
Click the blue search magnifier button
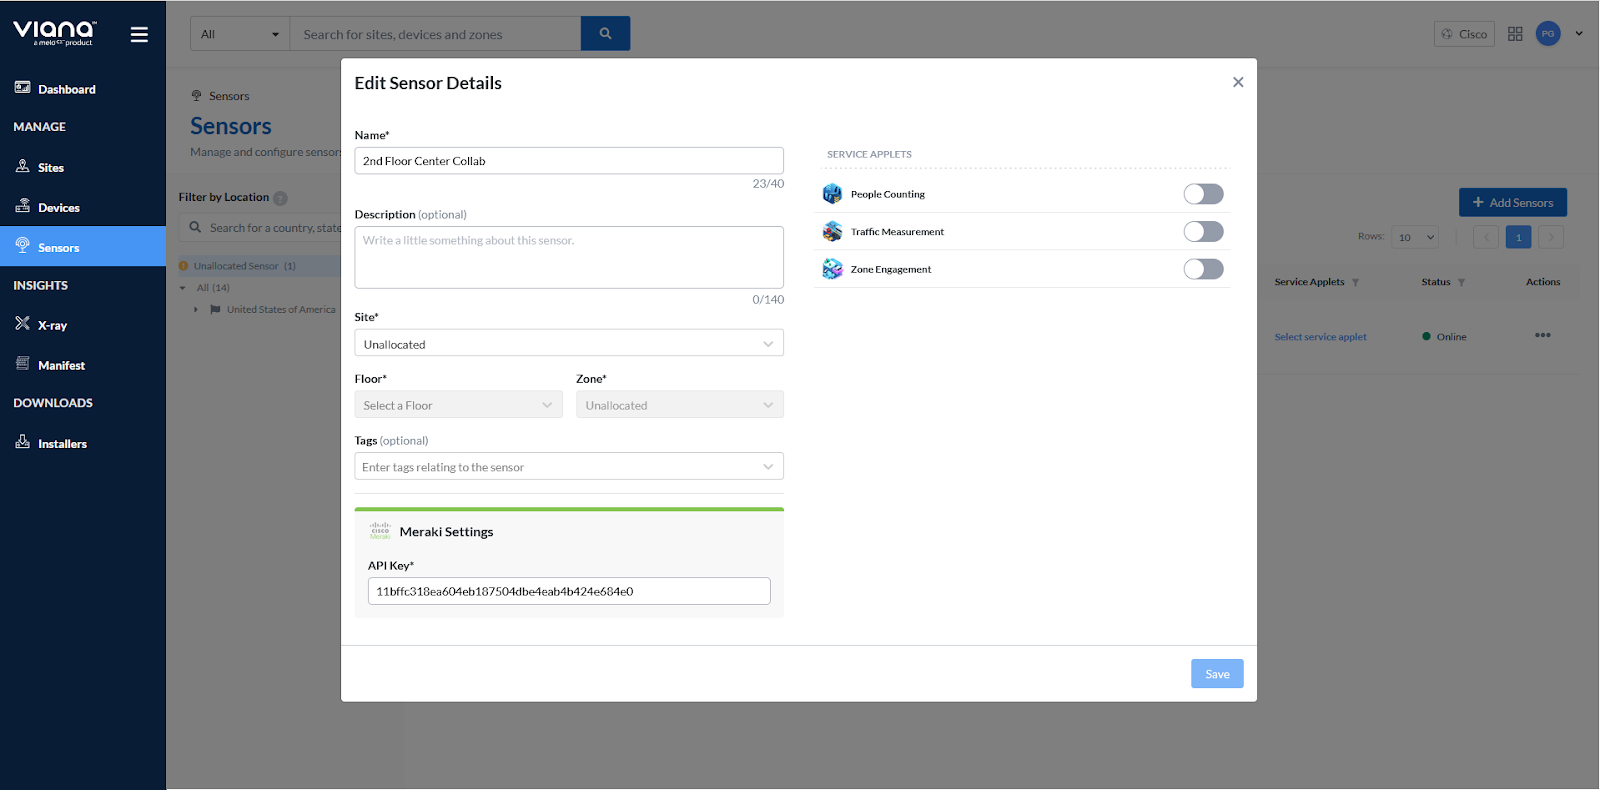point(605,34)
